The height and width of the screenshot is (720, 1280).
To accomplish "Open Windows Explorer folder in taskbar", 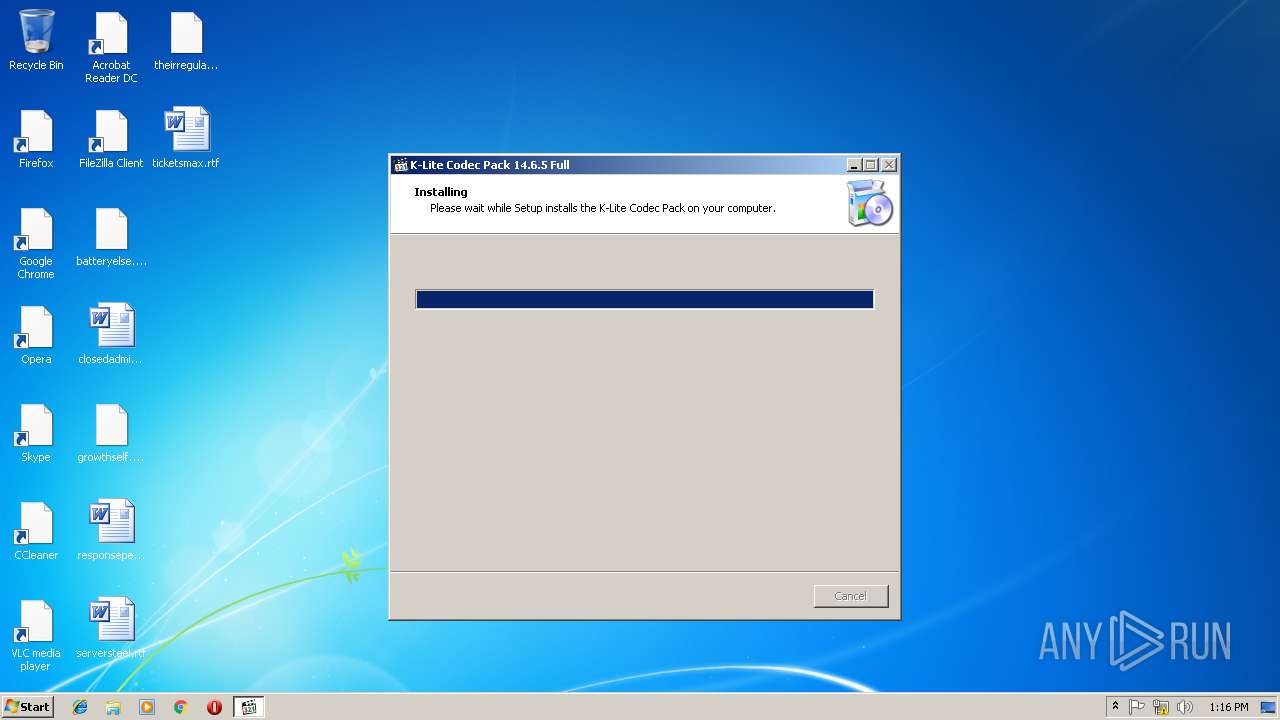I will click(113, 707).
